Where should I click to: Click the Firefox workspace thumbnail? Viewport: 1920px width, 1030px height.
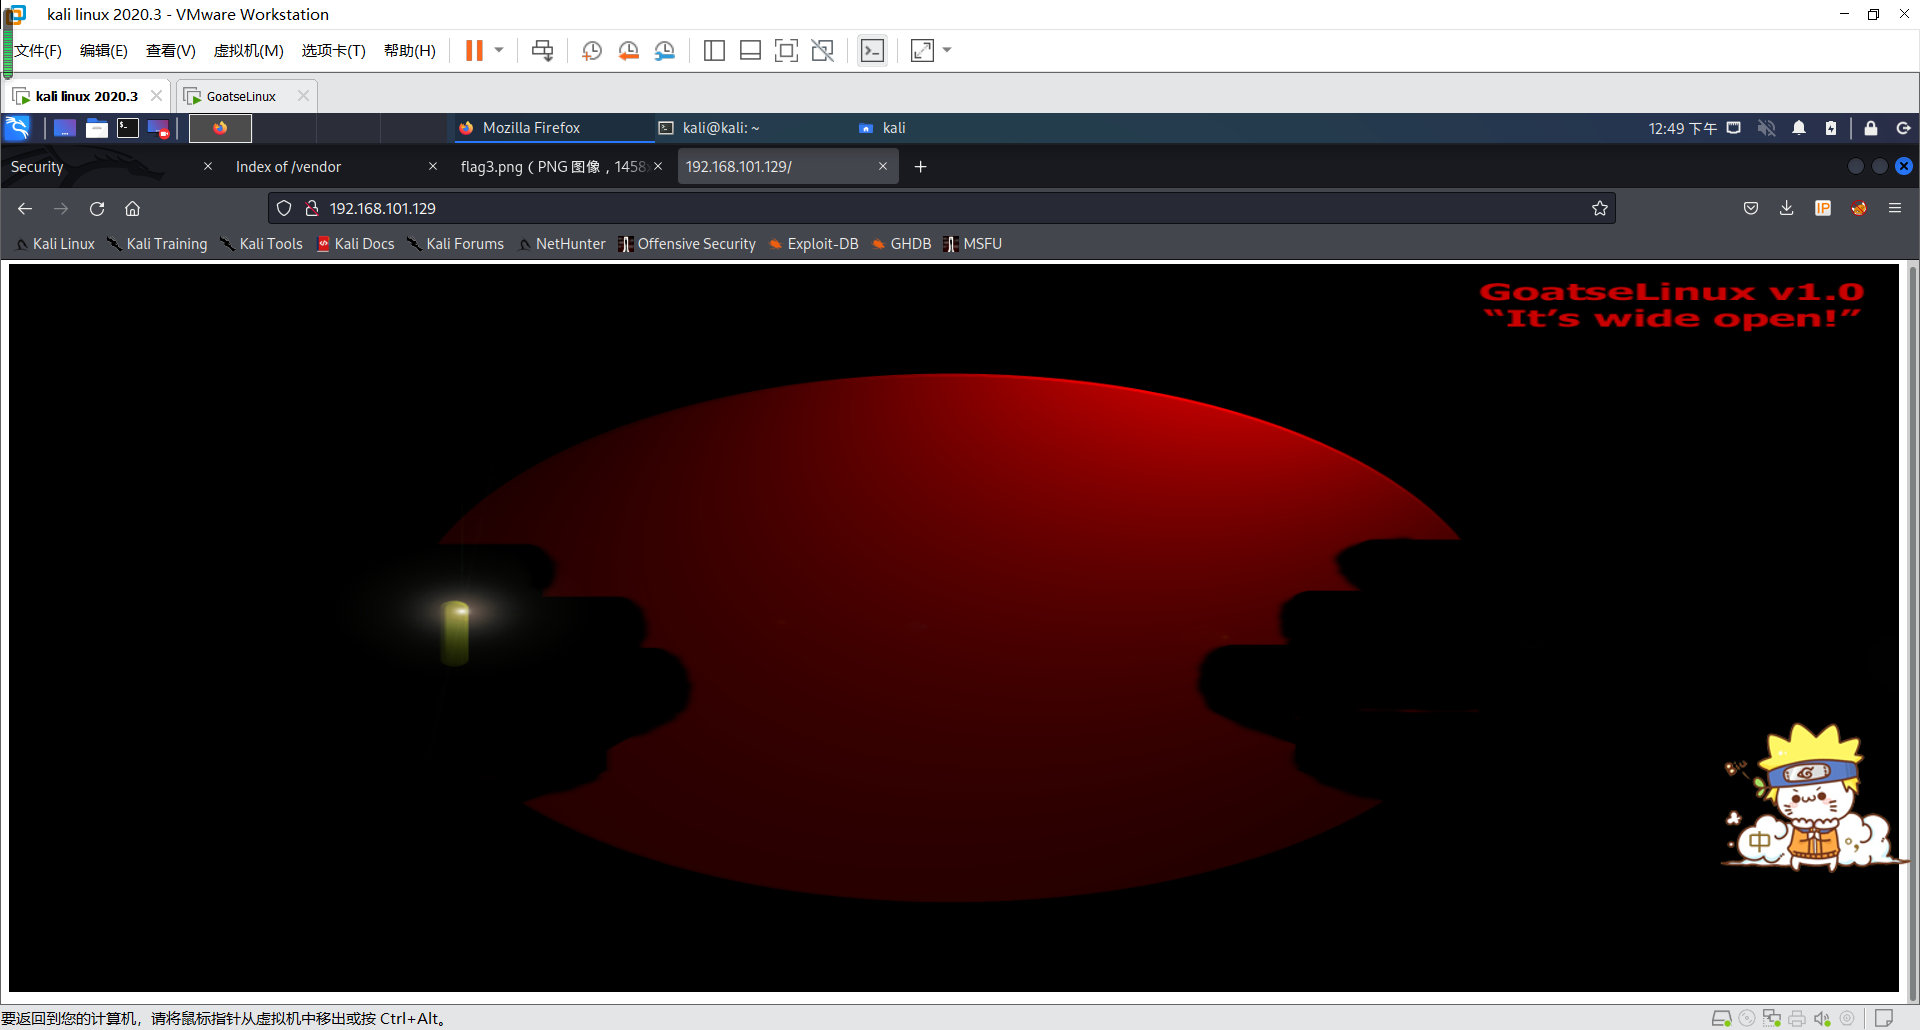point(220,128)
